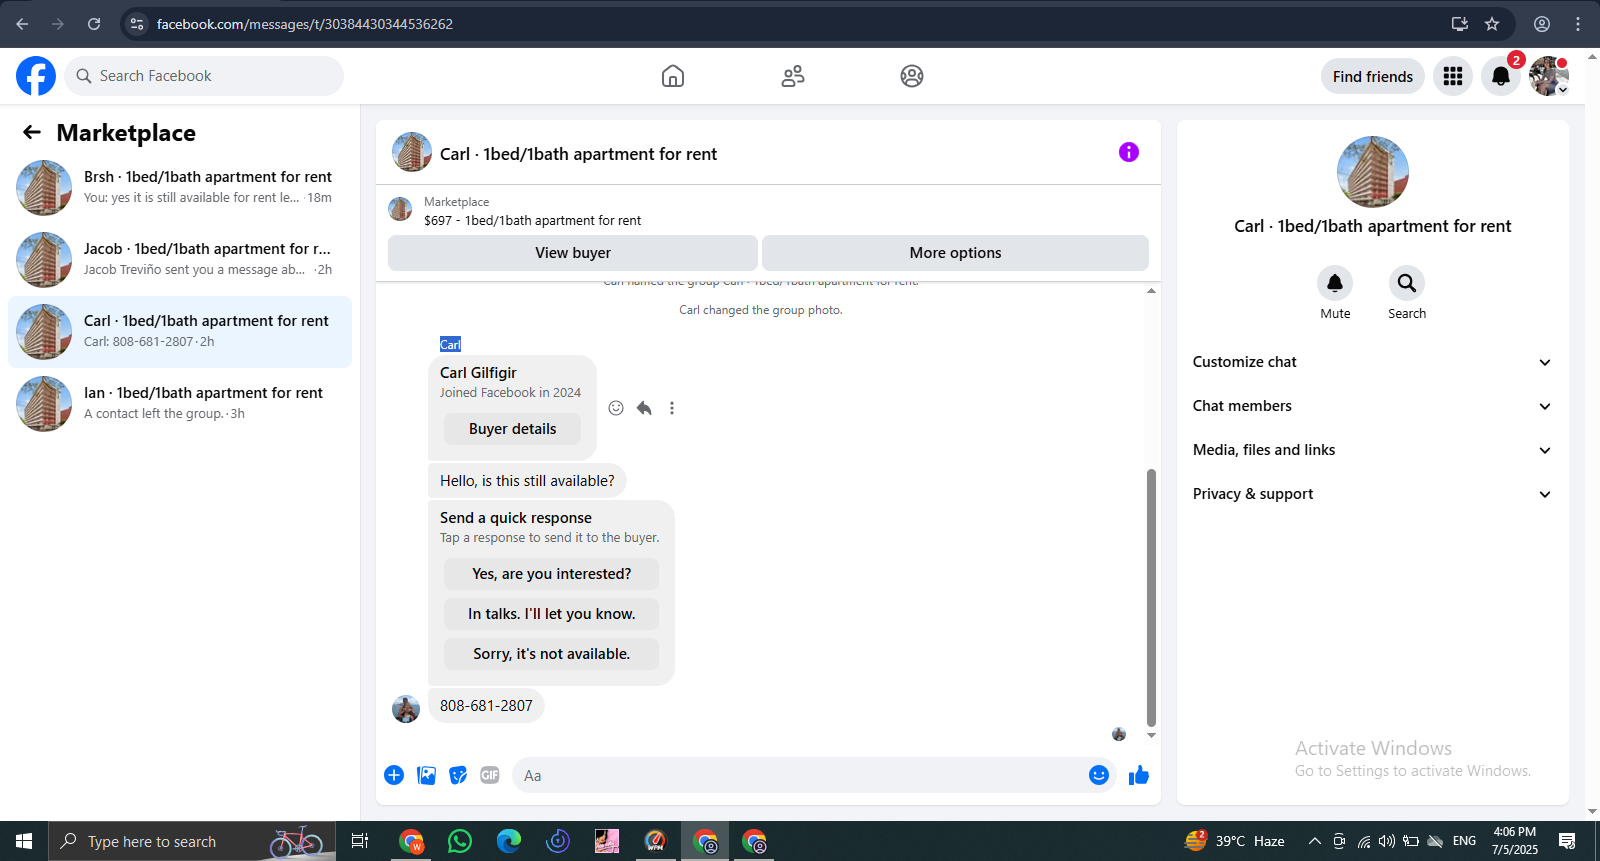Reload the browser page

[94, 24]
